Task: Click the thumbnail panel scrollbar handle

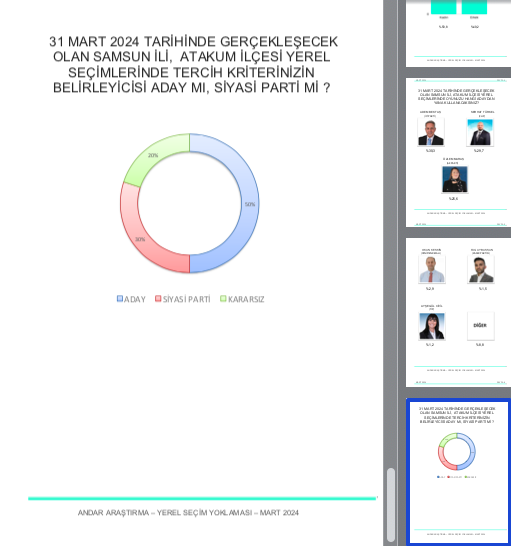Action: [391, 504]
